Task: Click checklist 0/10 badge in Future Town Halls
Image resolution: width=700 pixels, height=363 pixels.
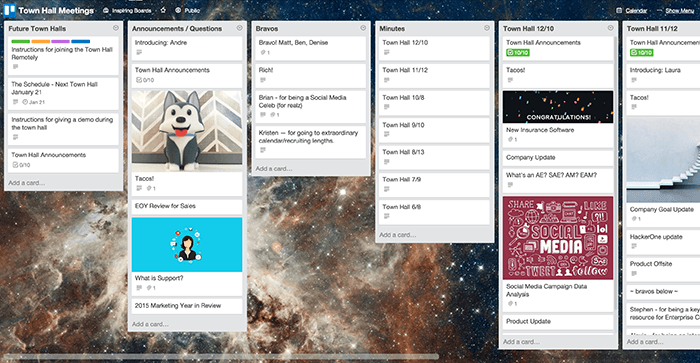Action: point(21,165)
